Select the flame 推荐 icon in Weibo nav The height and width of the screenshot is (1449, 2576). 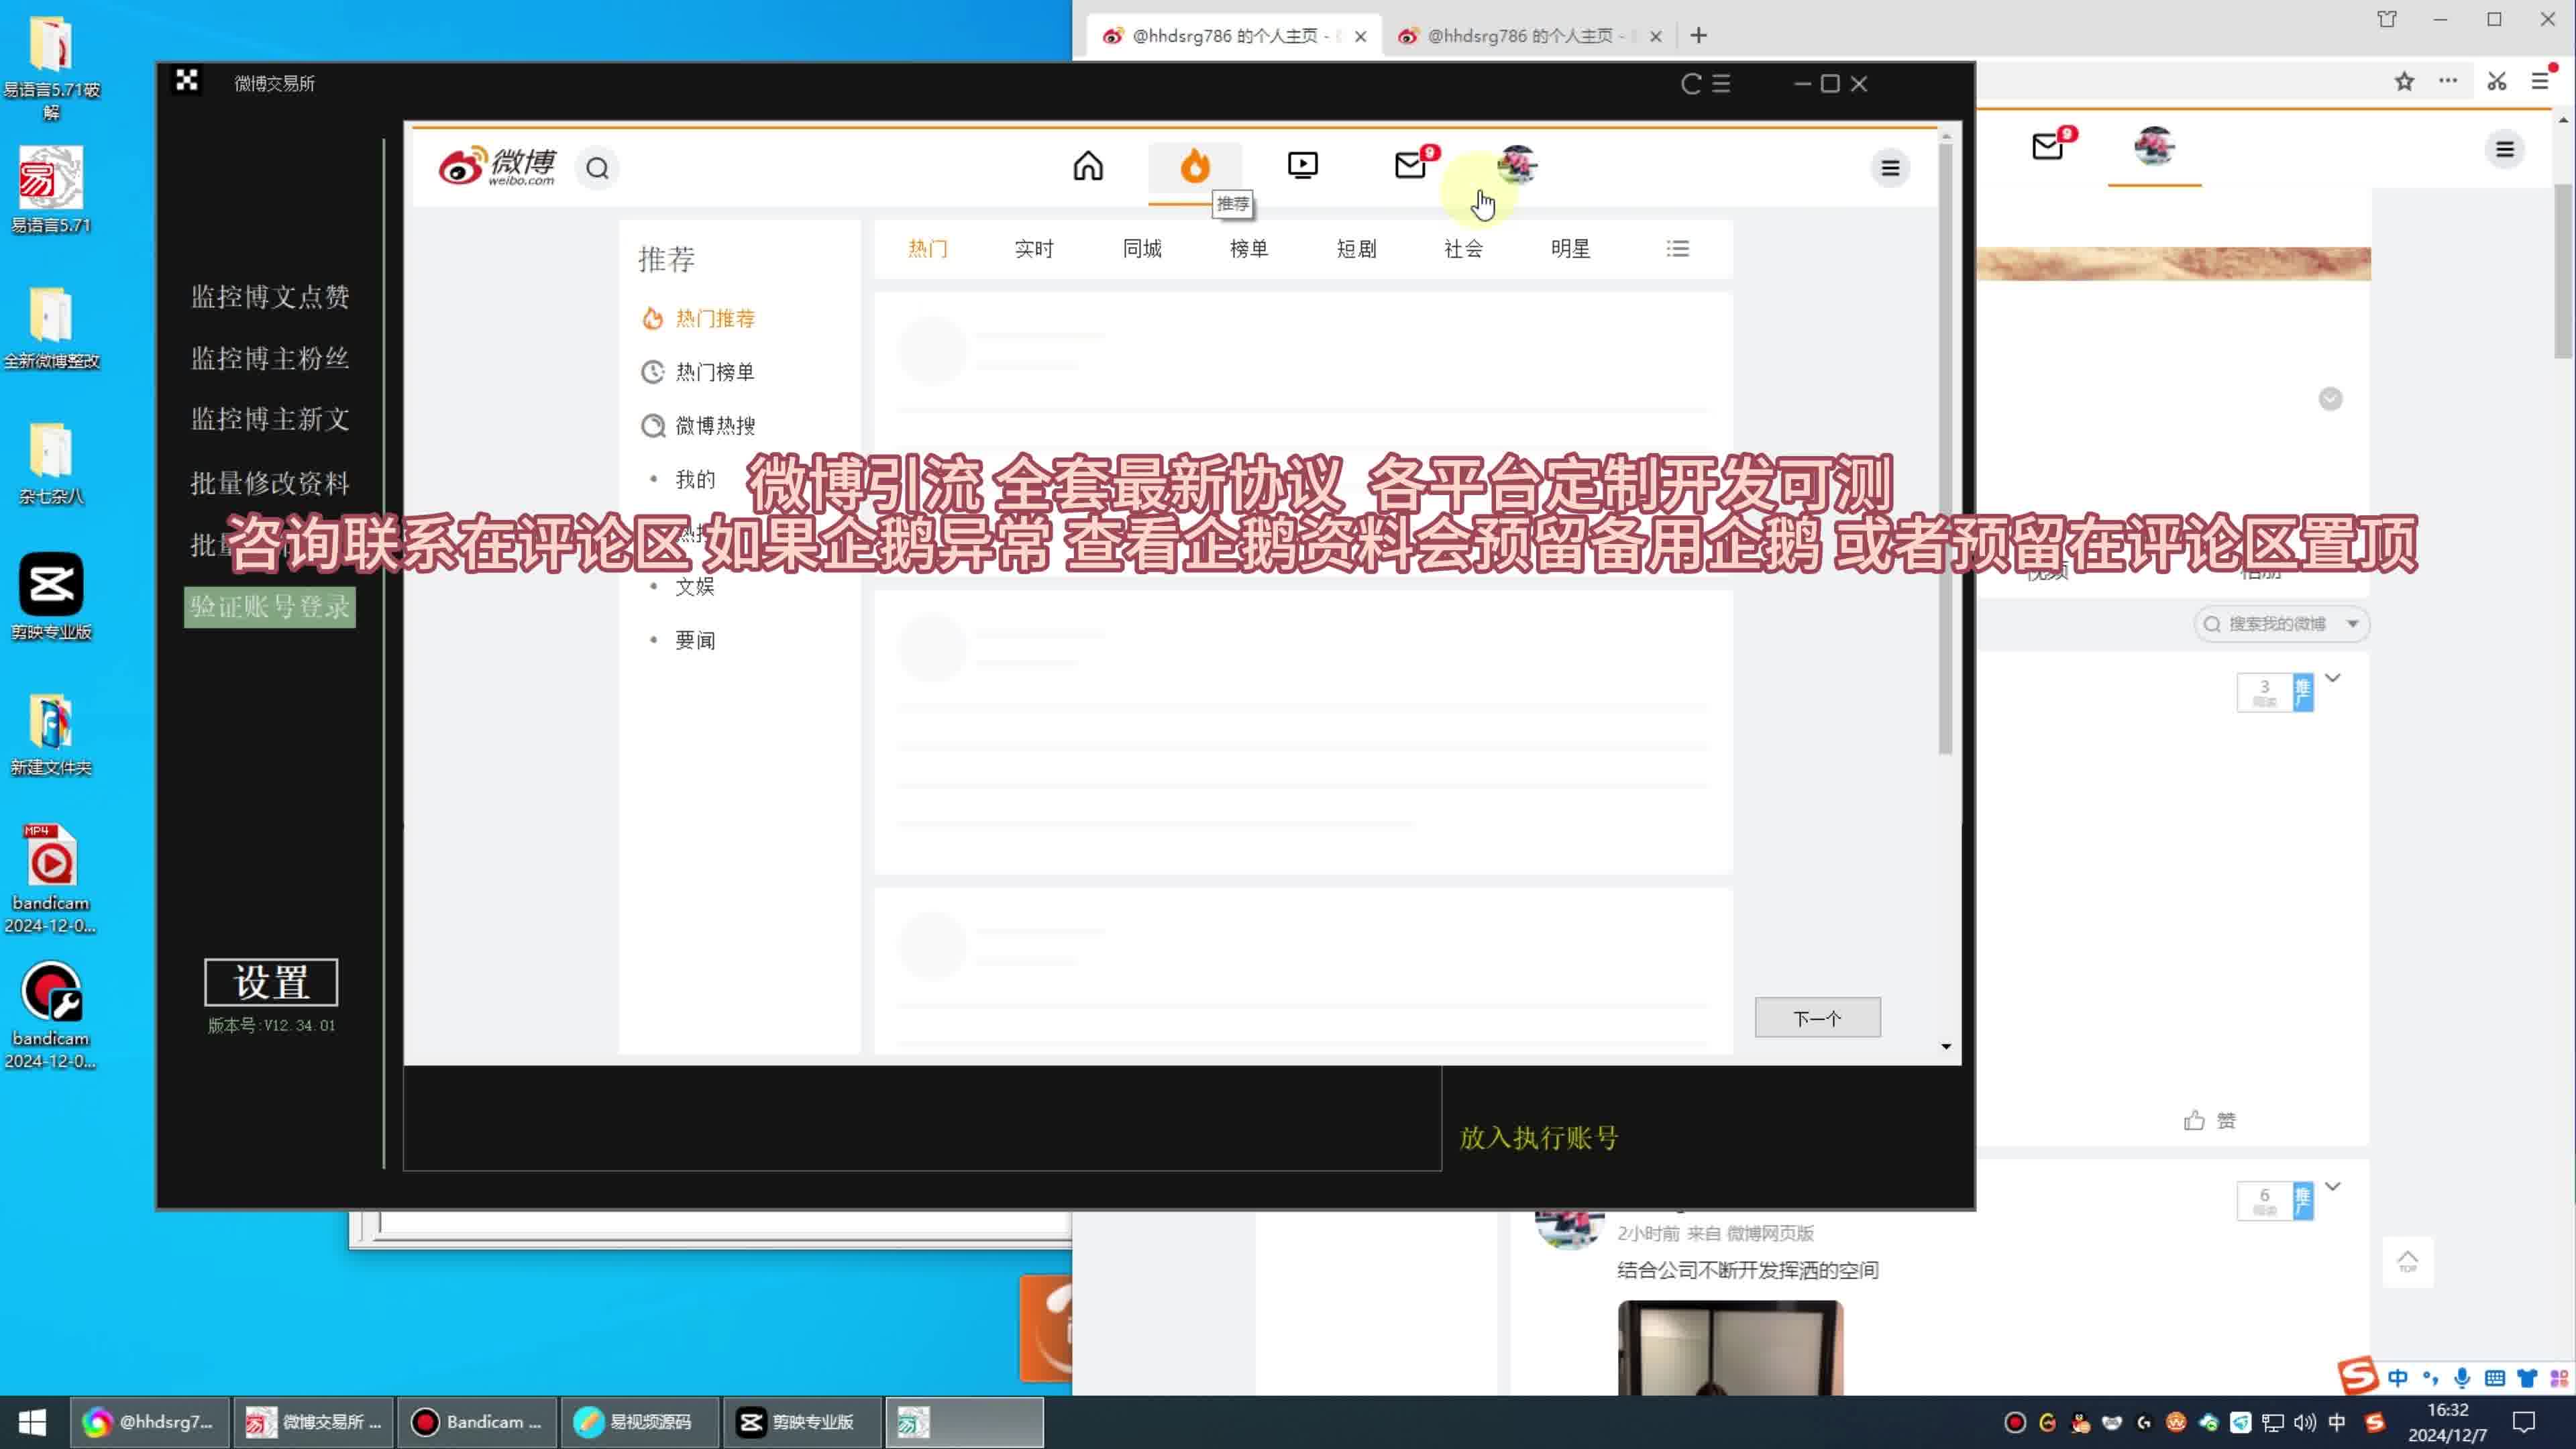click(1195, 166)
